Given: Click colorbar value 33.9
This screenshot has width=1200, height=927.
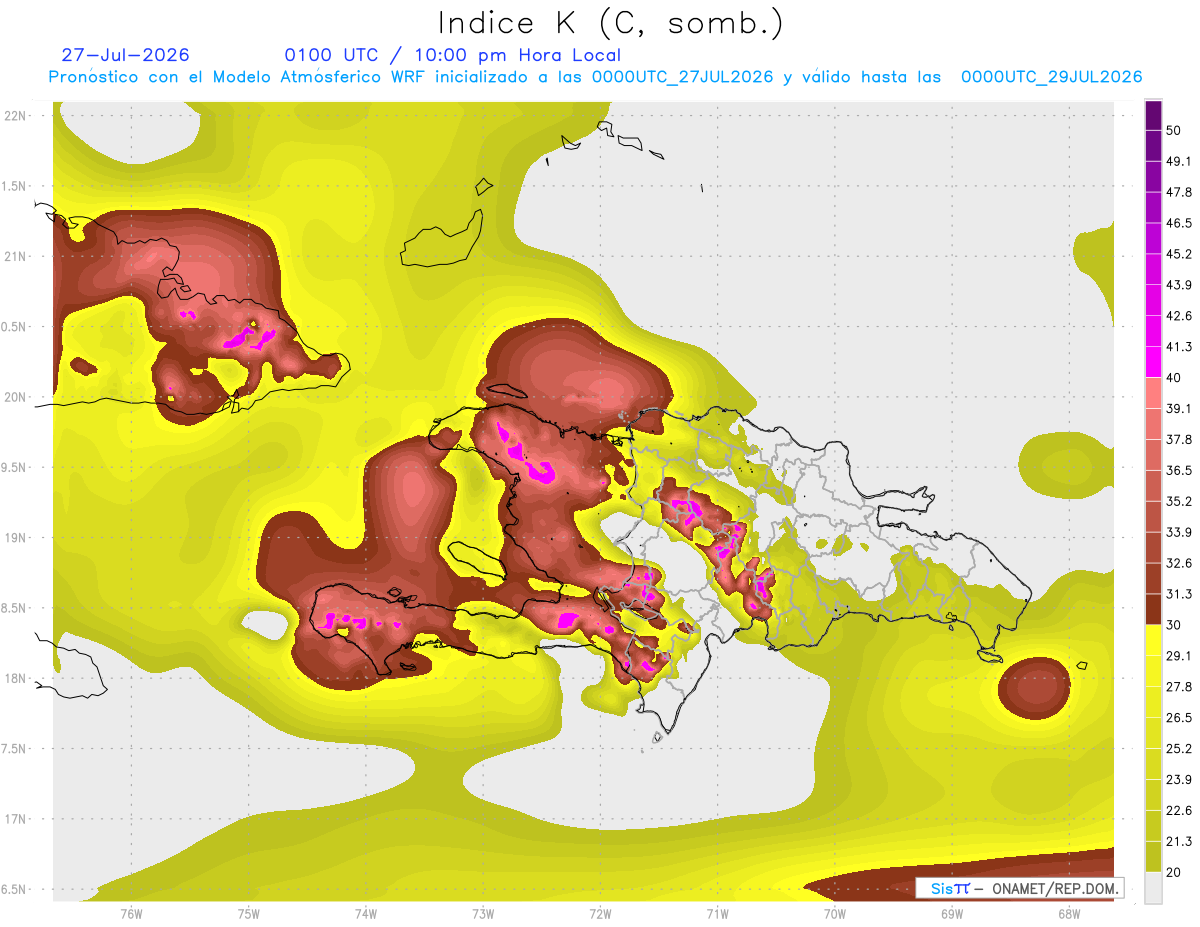Looking at the screenshot, I should 1178,532.
